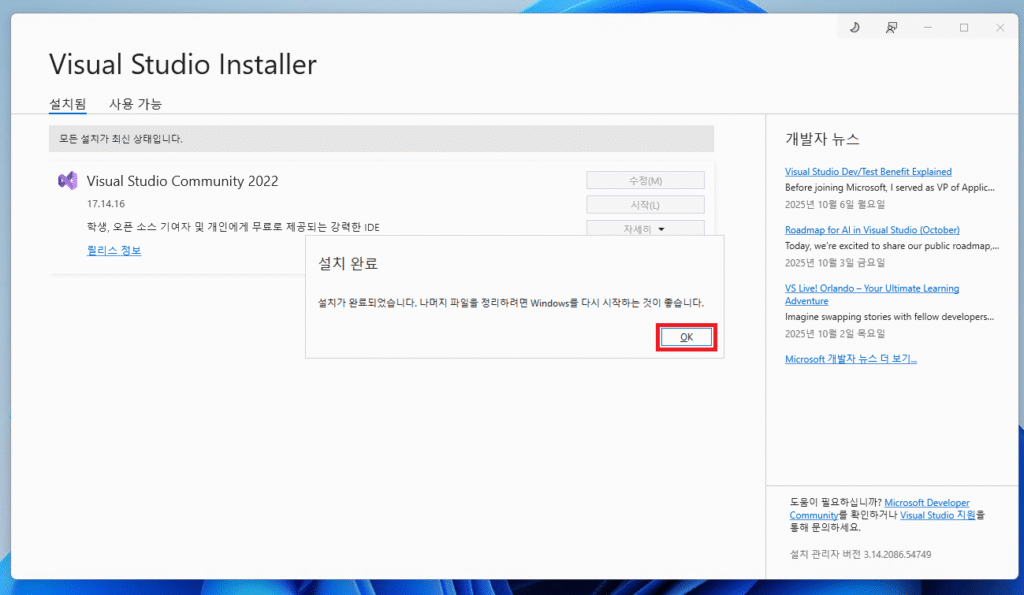Viewport: 1024px width, 595px height.
Task: Switch to the 설치됨 tab
Action: [x=67, y=104]
